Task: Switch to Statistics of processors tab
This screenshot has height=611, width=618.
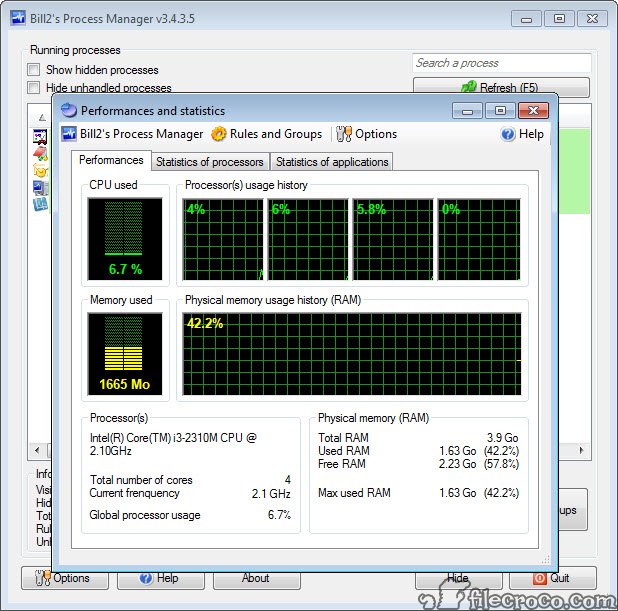Action: [x=210, y=162]
